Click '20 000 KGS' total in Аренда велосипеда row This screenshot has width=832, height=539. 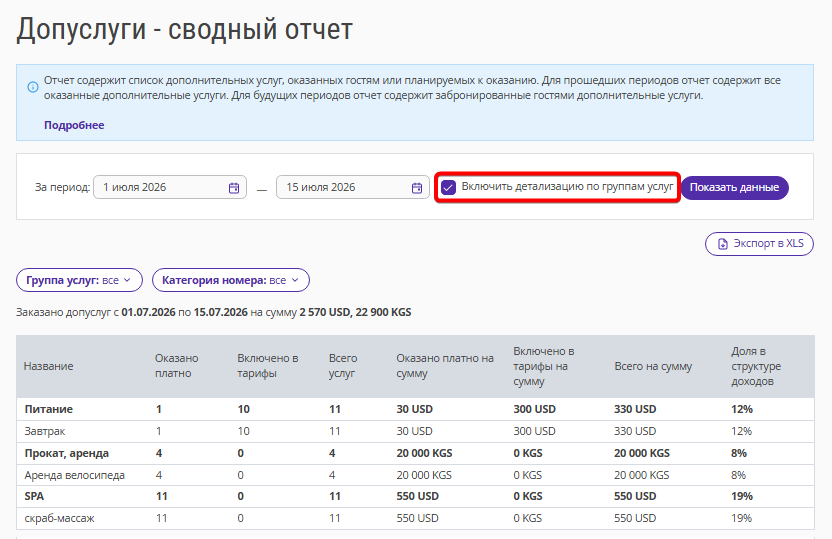click(x=642, y=475)
